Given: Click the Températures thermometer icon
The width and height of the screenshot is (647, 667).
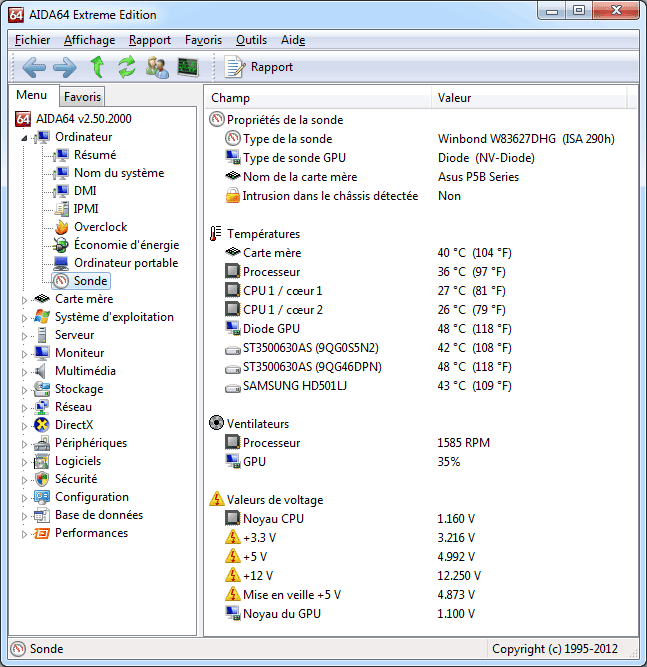Looking at the screenshot, I should tap(216, 234).
